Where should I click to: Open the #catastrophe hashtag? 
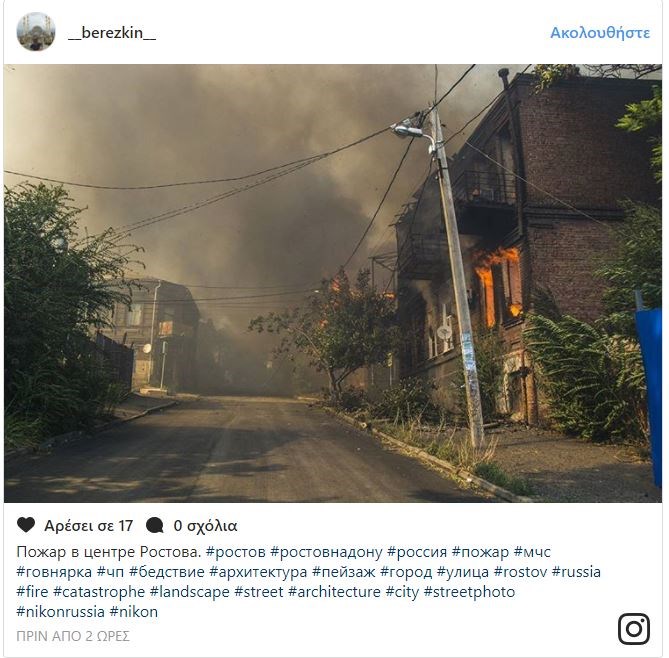pyautogui.click(x=99, y=592)
